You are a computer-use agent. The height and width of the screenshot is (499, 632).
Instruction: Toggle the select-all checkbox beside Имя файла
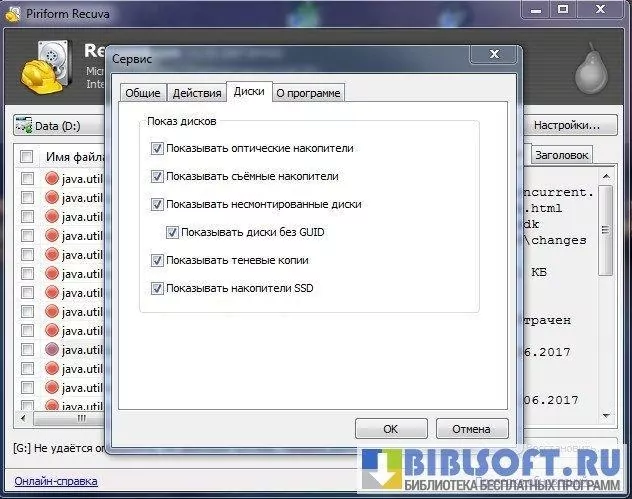click(27, 157)
